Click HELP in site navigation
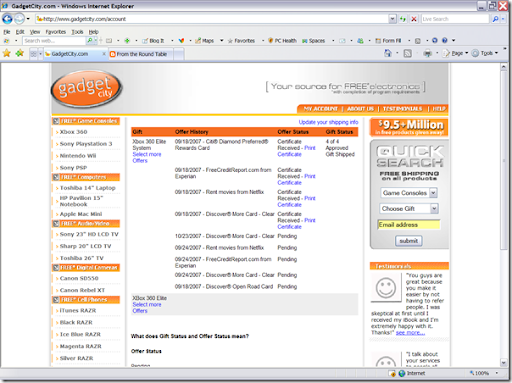 click(439, 109)
